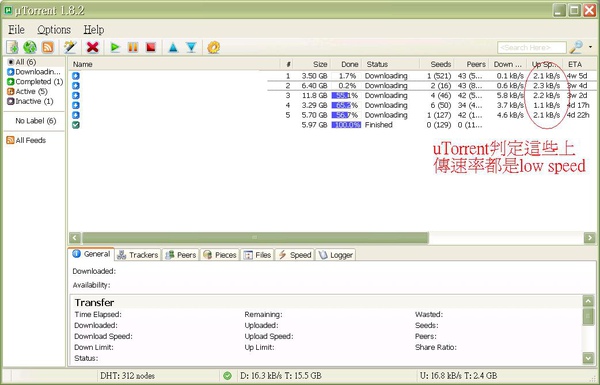600x385 pixels.
Task: Switch to the General tab
Action: [x=91, y=254]
